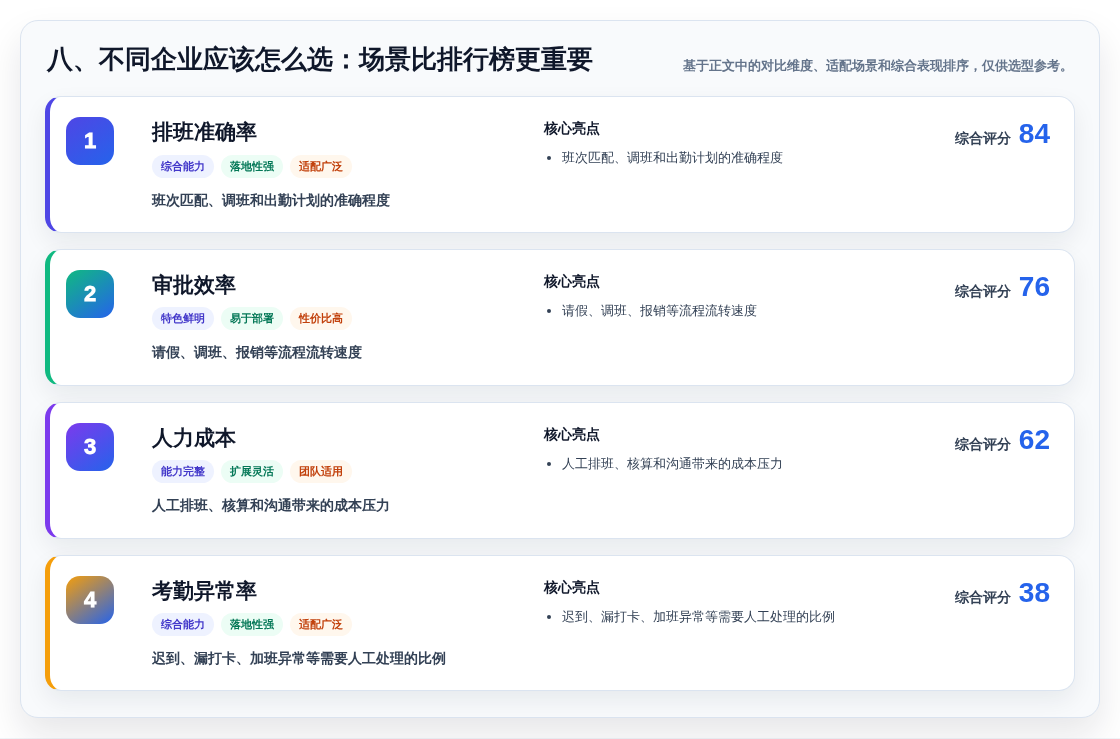Click the 易于部署 tag
Viewport: 1120px width, 739px height.
[251, 318]
